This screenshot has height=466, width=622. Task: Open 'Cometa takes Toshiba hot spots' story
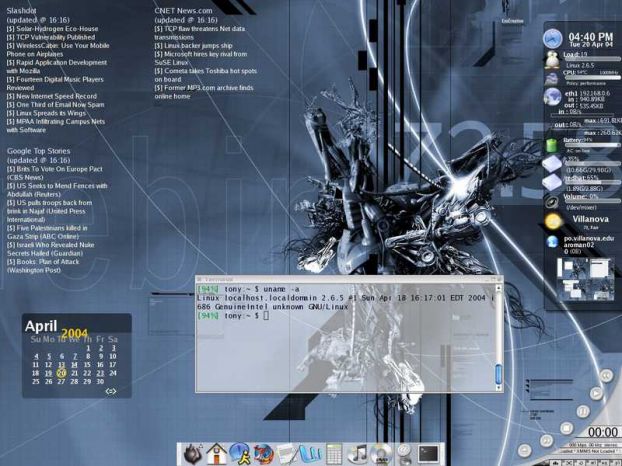pyautogui.click(x=205, y=75)
